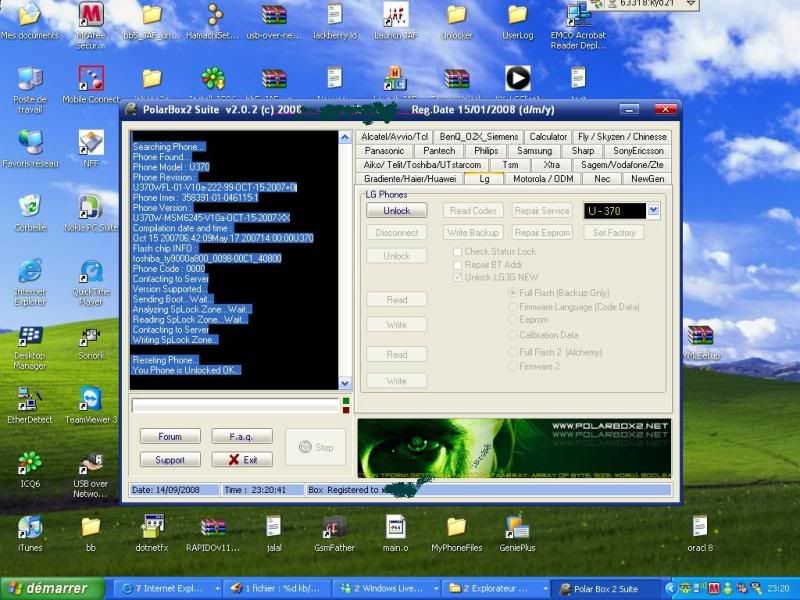Viewport: 800px width, 600px height.
Task: Select Eeprom radio option
Action: (513, 319)
